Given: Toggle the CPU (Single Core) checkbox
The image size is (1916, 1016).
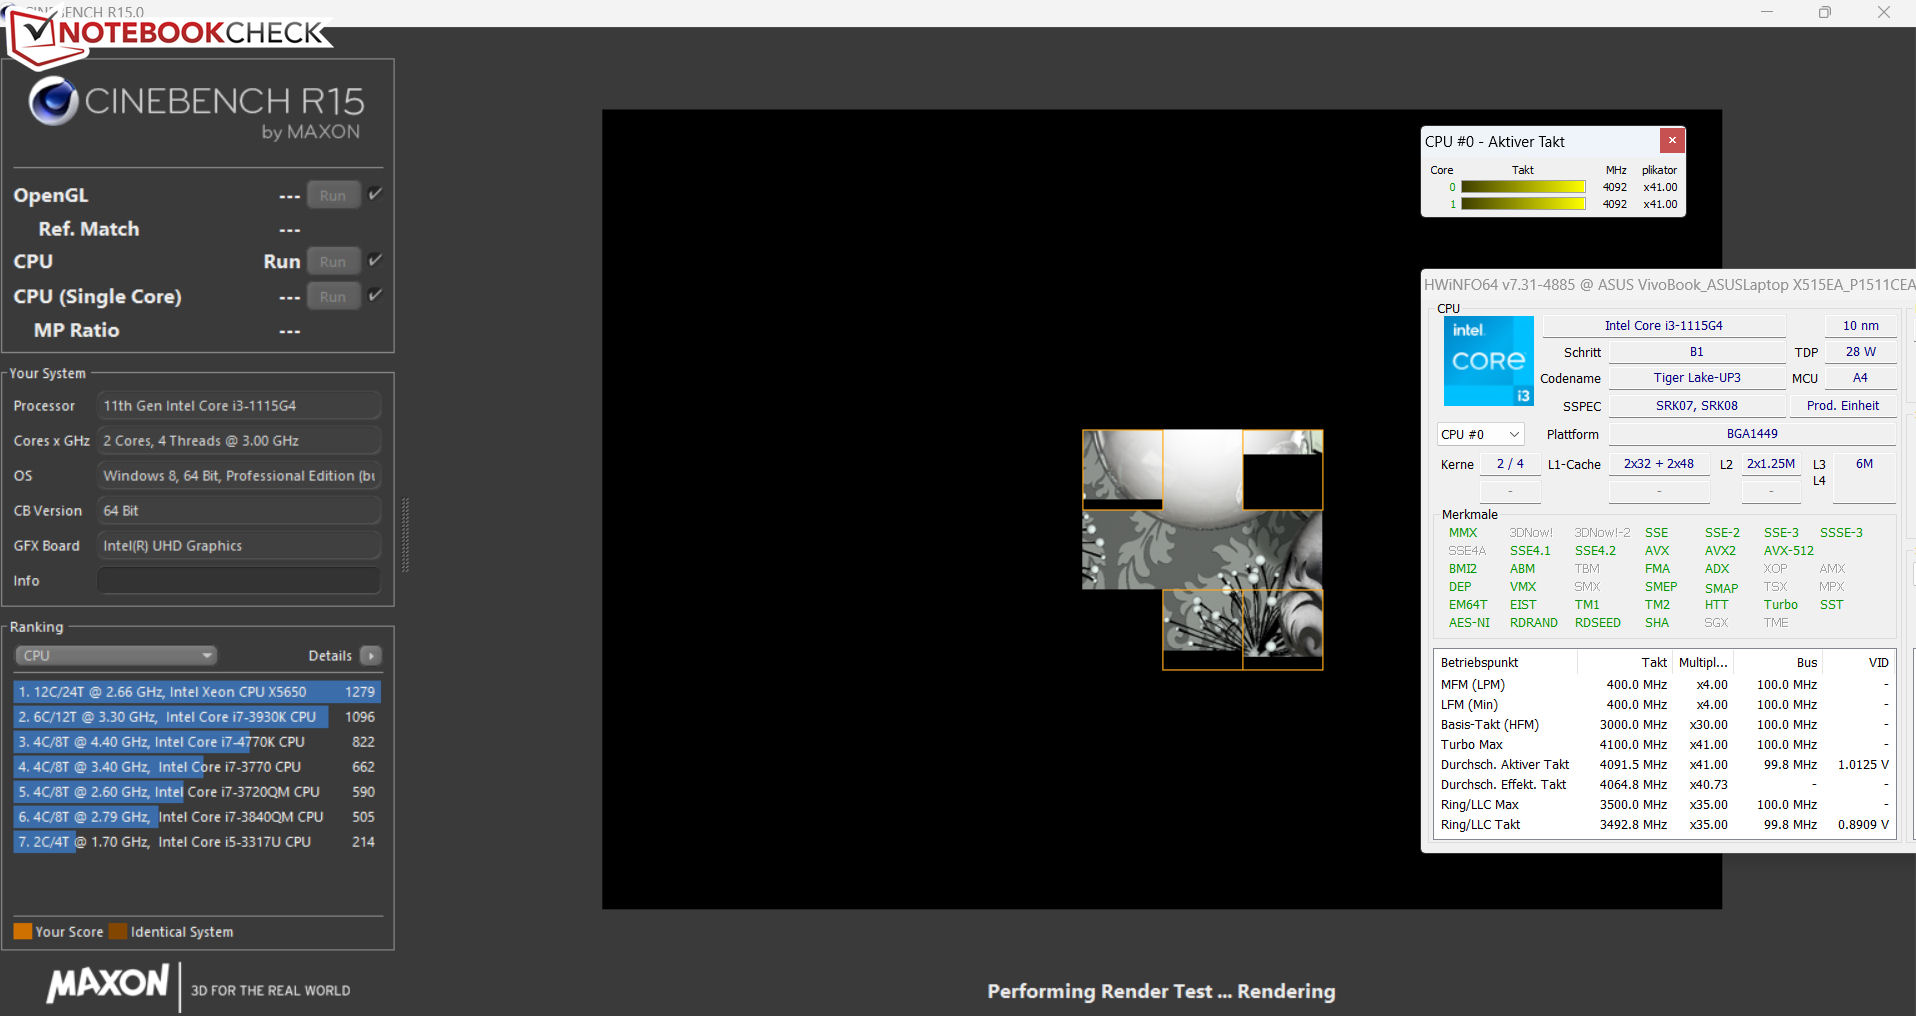Looking at the screenshot, I should (375, 295).
